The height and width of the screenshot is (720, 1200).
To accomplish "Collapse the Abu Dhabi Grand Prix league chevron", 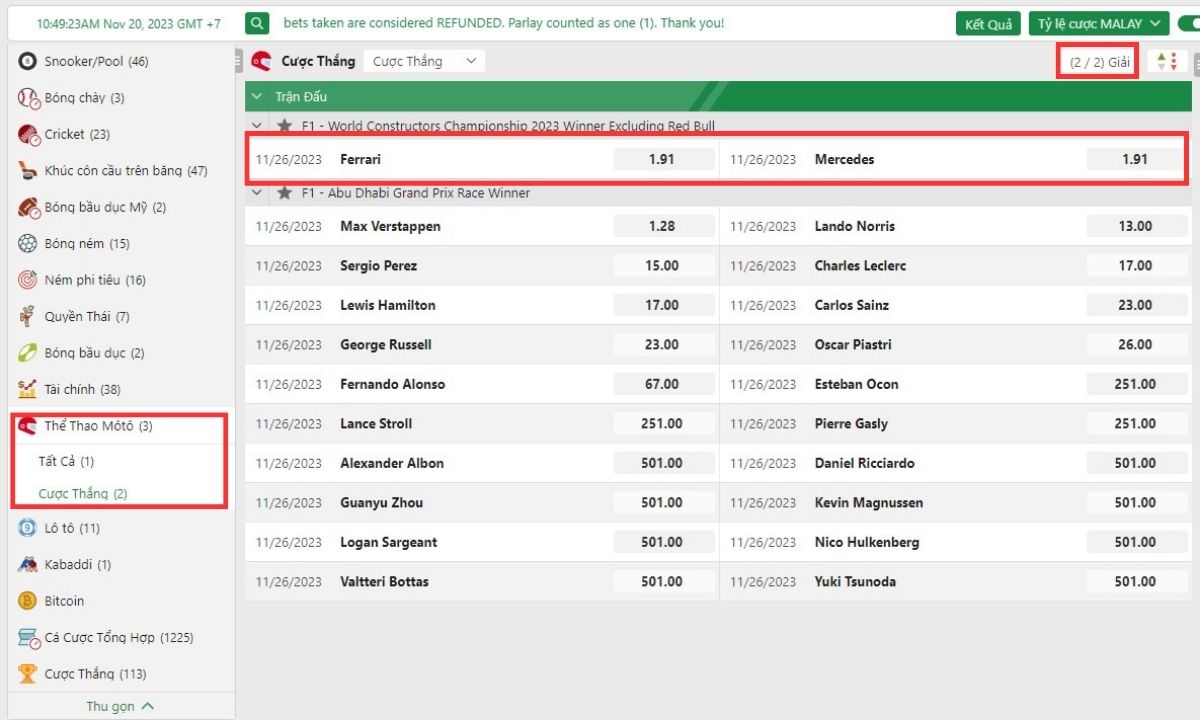I will click(x=258, y=193).
